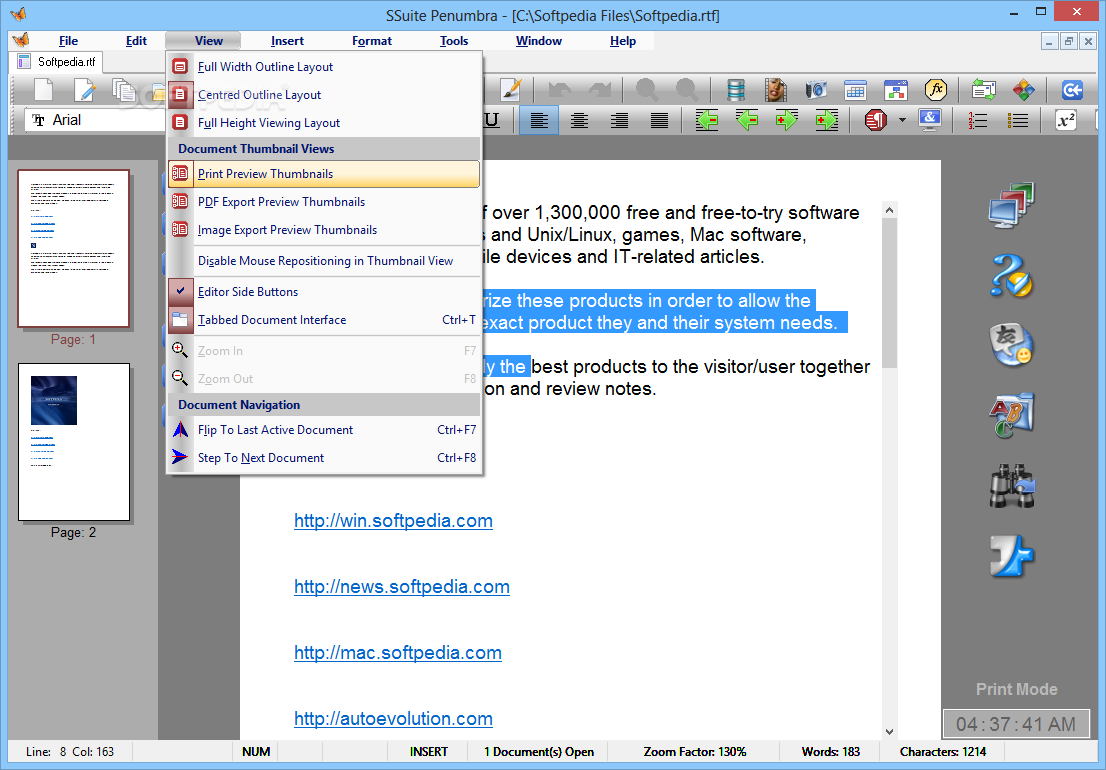Click the binoculars find side button

(1011, 486)
